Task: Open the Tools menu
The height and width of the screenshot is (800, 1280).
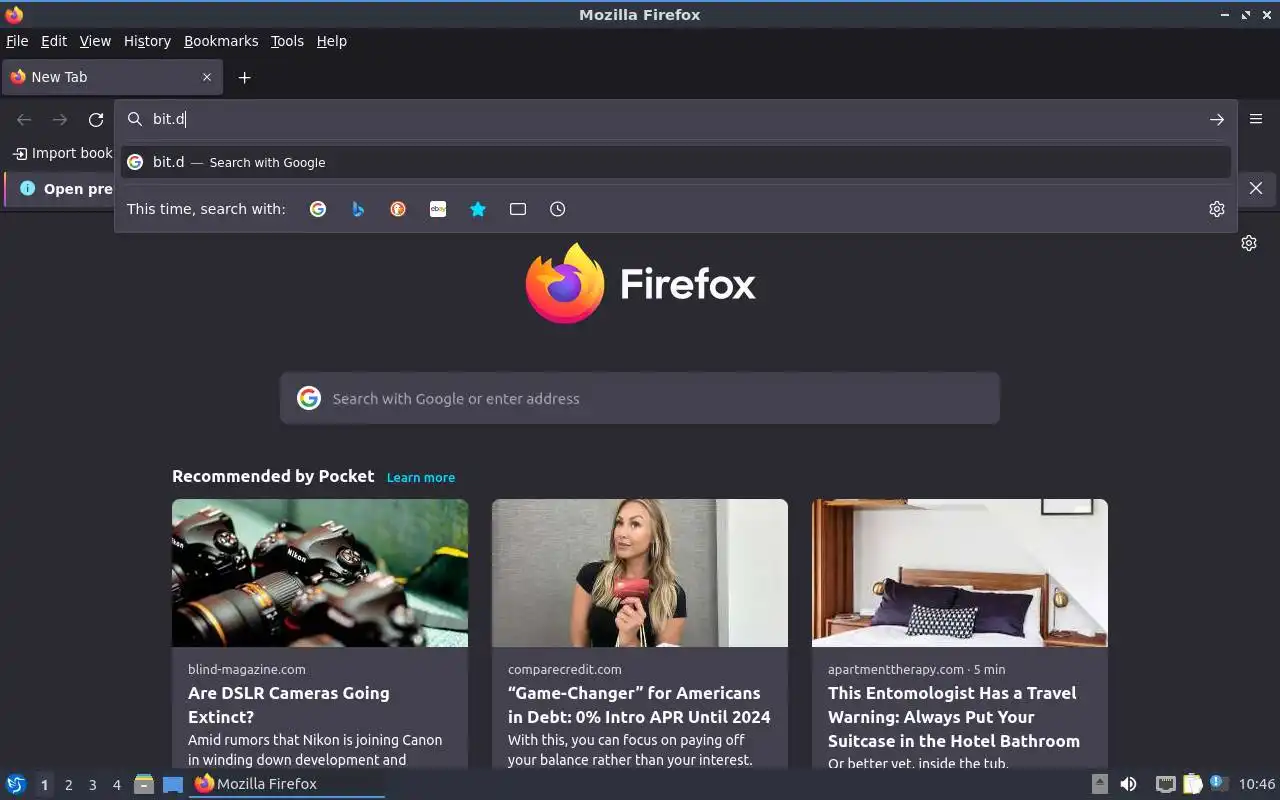Action: coord(287,41)
